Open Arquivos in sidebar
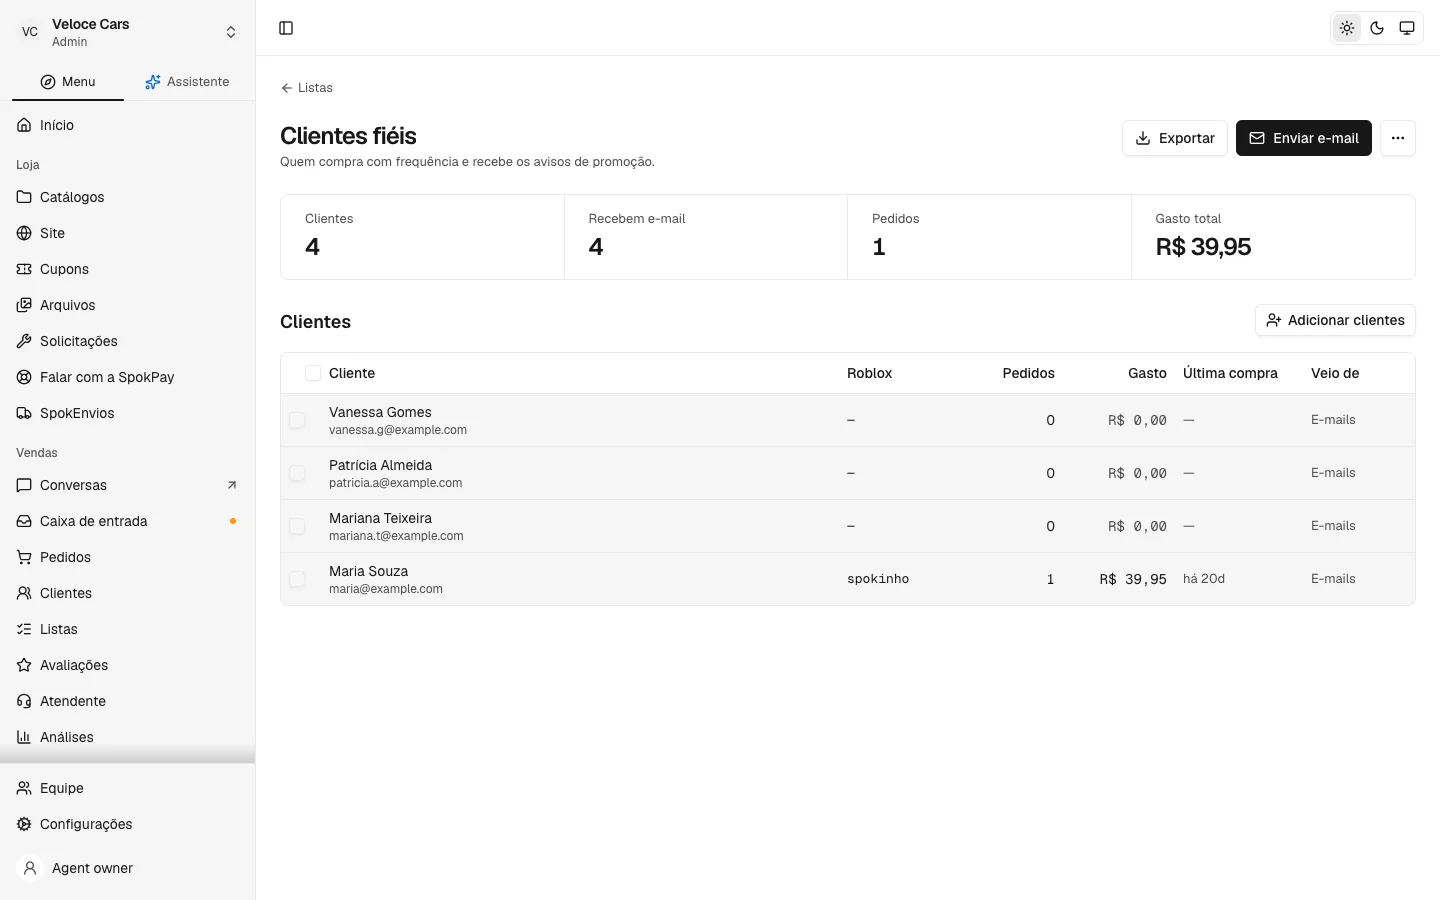 [x=127, y=305]
